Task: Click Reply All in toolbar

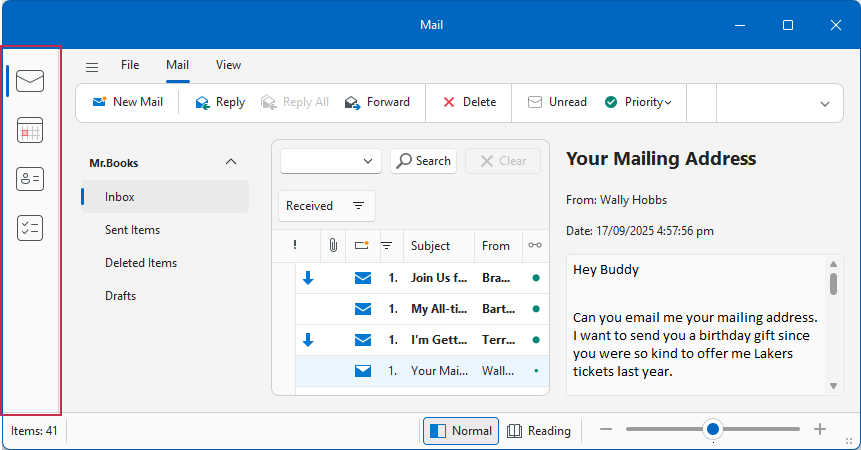Action: (x=295, y=102)
